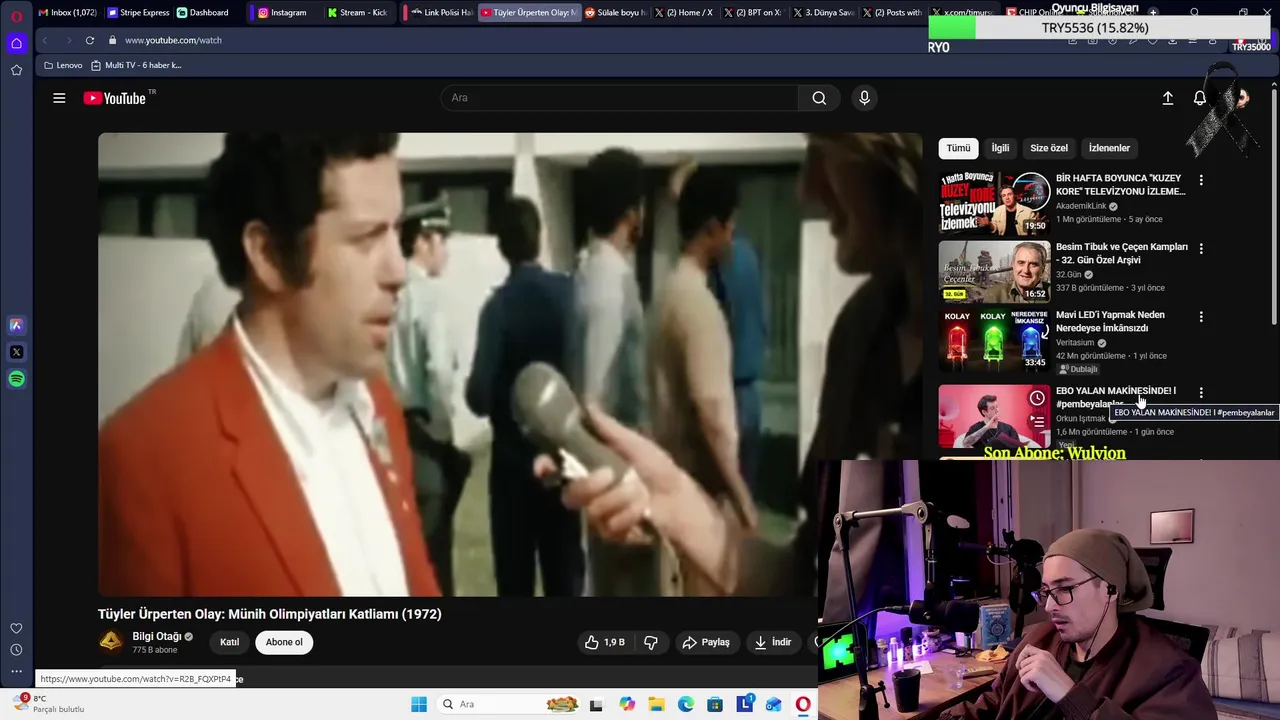
Task: Click the YouTube search magnifier button
Action: coord(819,98)
